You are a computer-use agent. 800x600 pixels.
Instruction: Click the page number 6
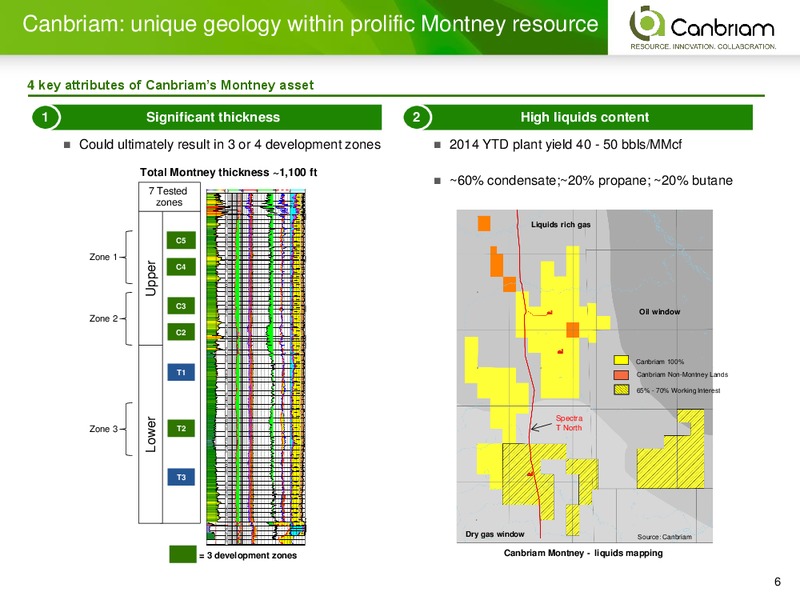pos(778,582)
